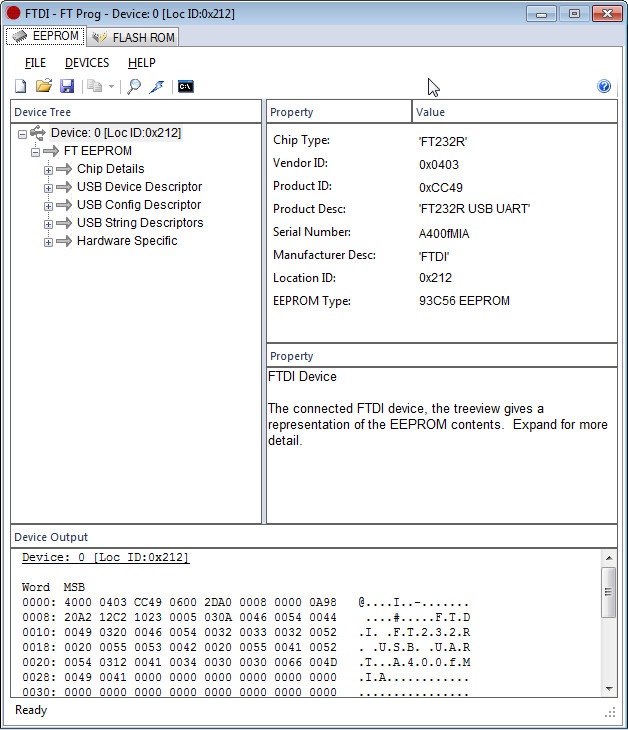628x730 pixels.
Task: Click the arrow icon beside FT EEPROM
Action: [x=51, y=151]
